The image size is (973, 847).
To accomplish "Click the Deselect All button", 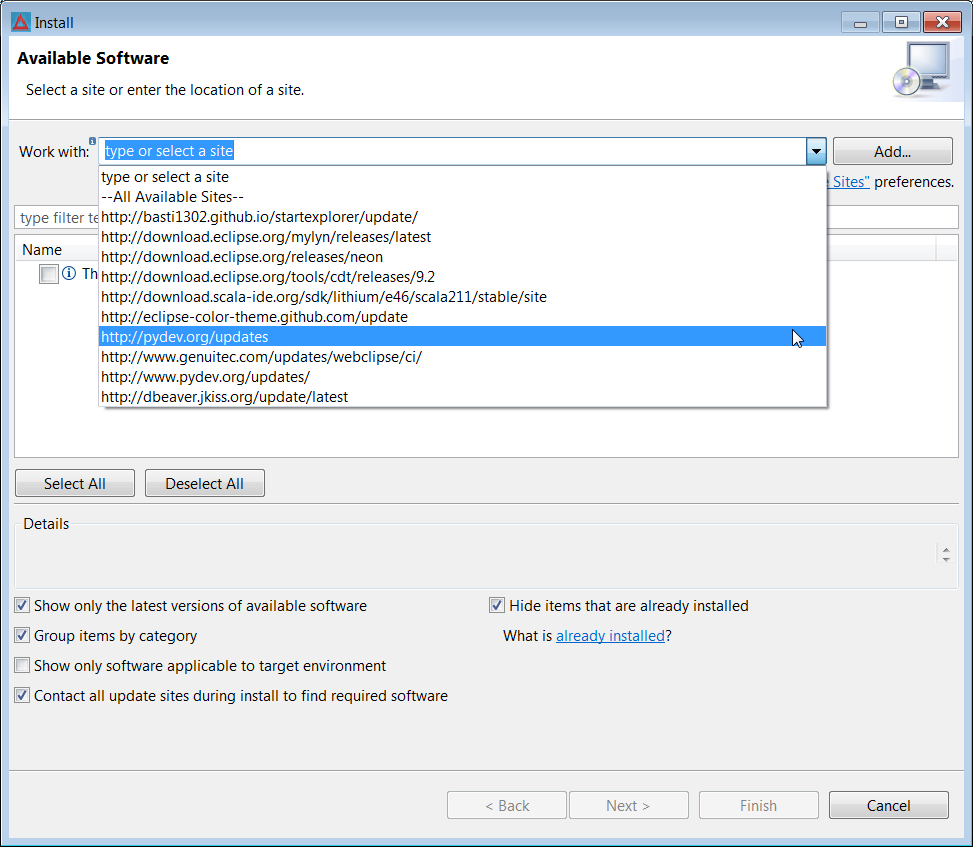I will 205,483.
